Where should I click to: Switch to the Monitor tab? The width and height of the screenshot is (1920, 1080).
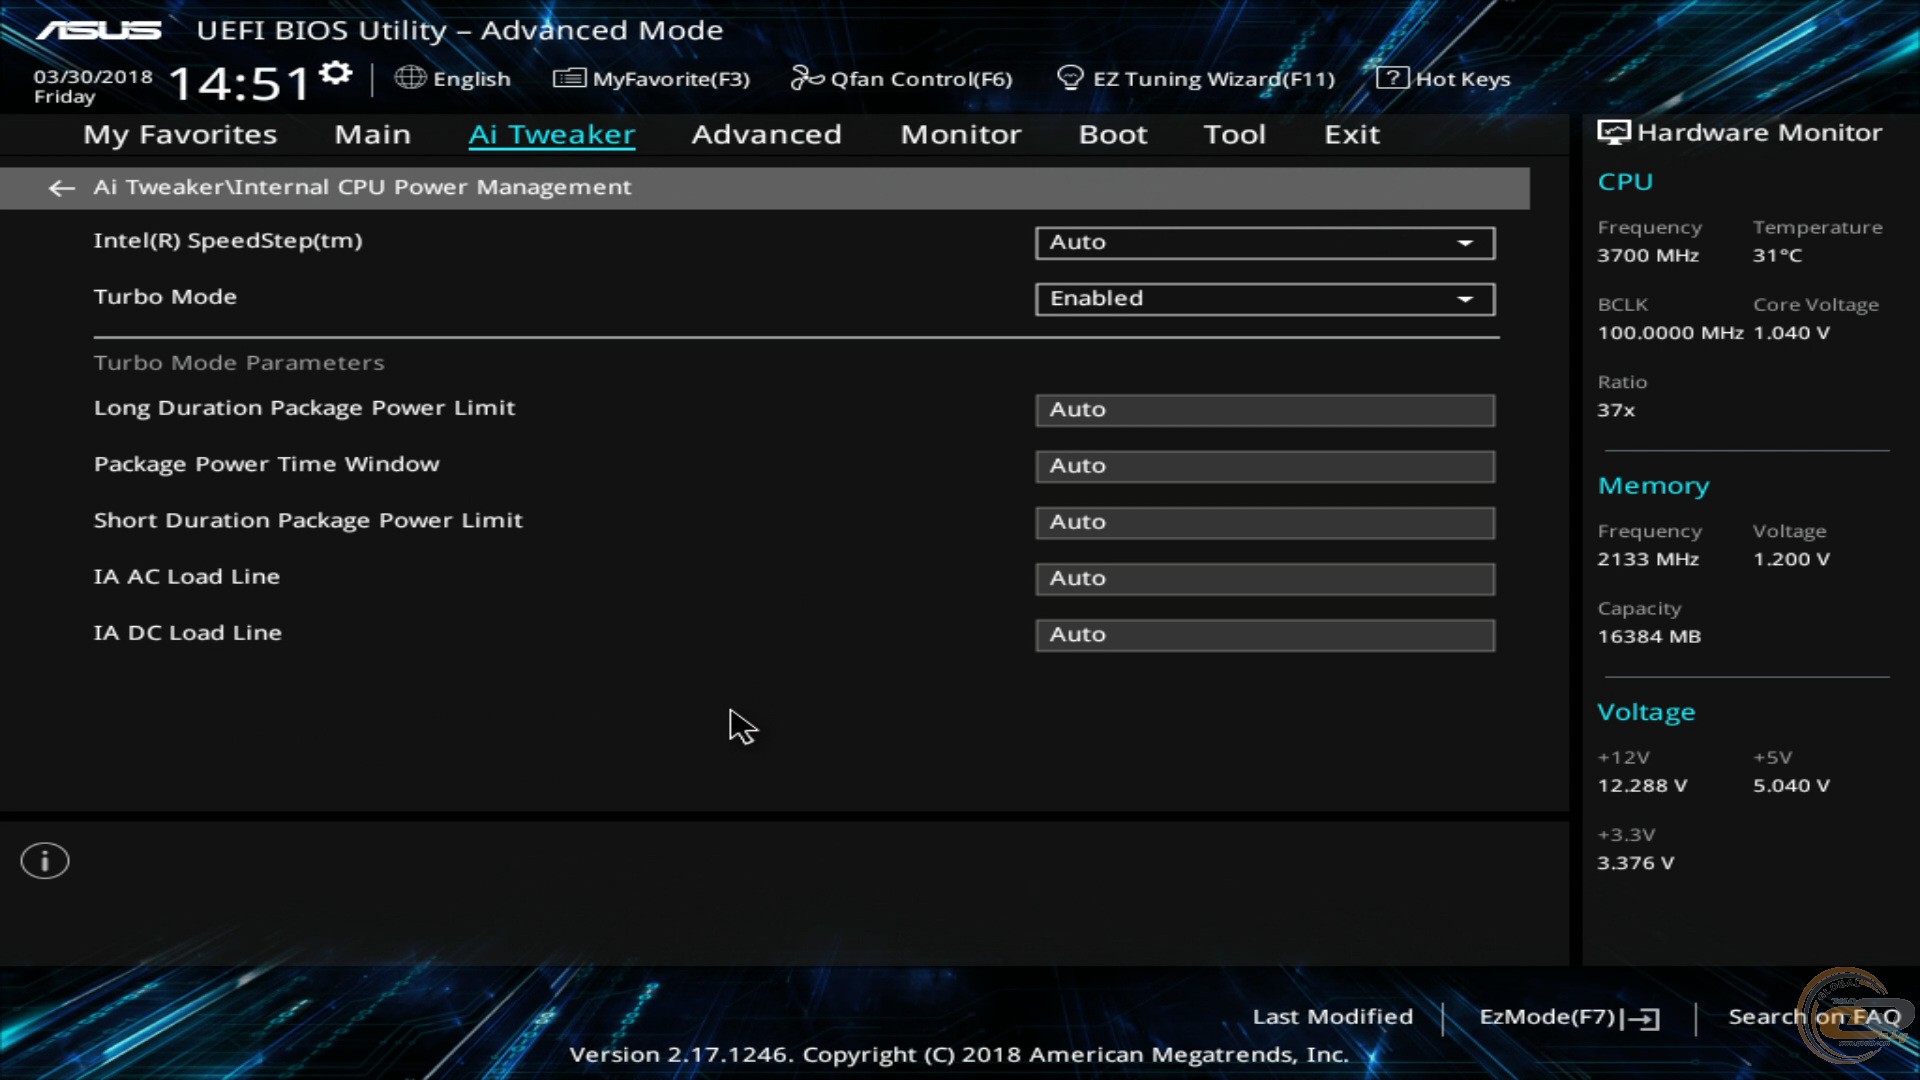click(x=960, y=135)
